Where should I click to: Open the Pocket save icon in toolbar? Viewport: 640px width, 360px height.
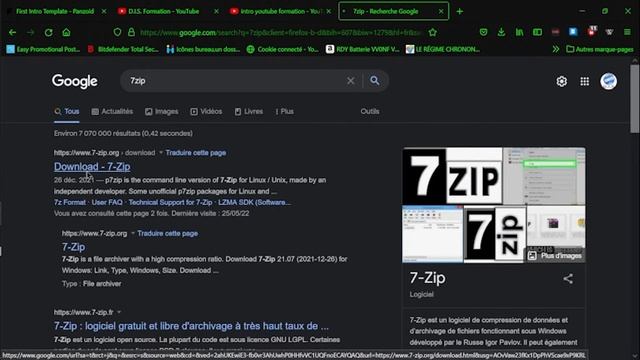(x=483, y=32)
